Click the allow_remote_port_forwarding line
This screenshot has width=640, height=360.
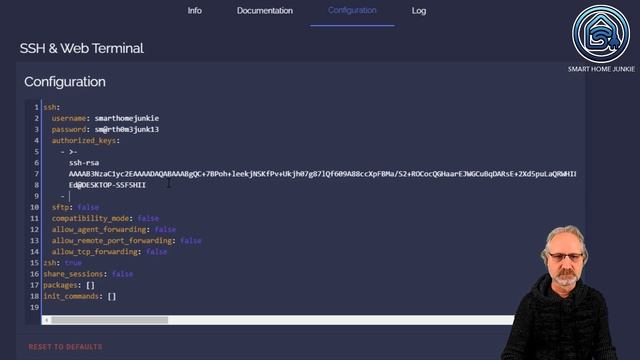[x=127, y=240]
